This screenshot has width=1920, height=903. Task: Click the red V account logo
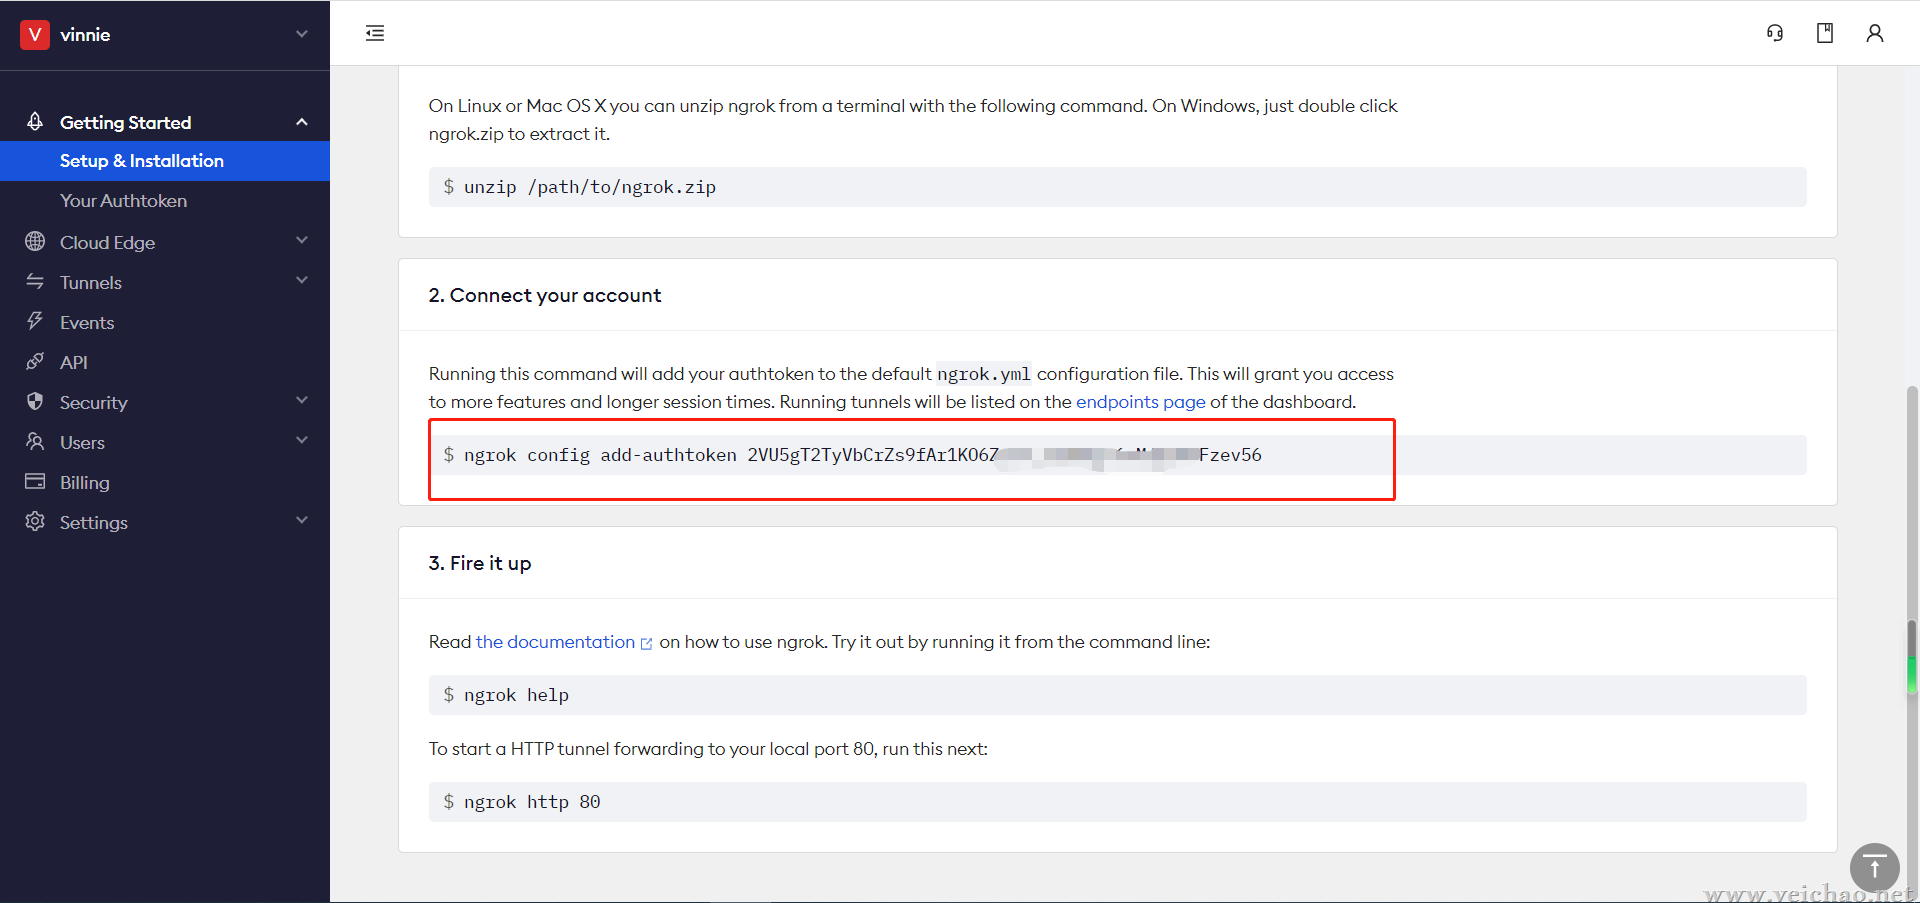35,35
